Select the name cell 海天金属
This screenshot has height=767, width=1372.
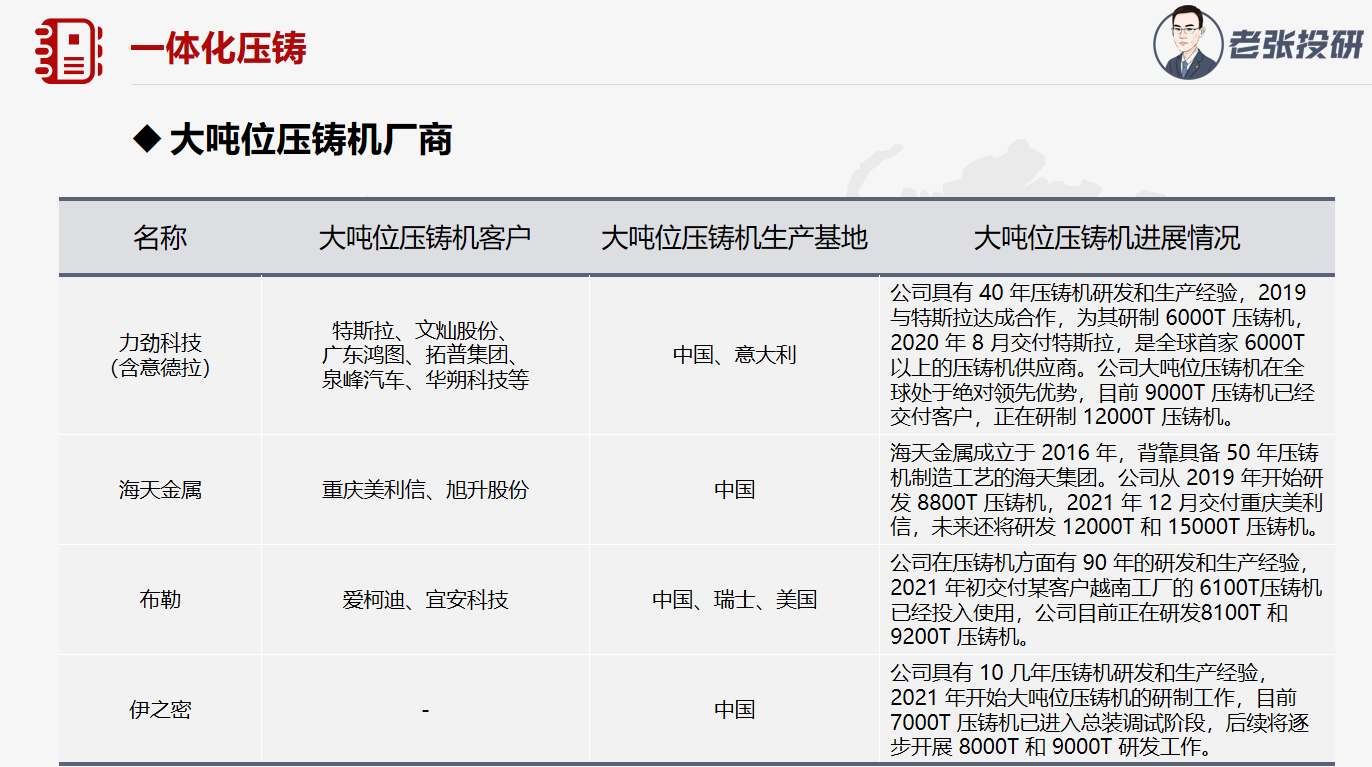pos(160,490)
